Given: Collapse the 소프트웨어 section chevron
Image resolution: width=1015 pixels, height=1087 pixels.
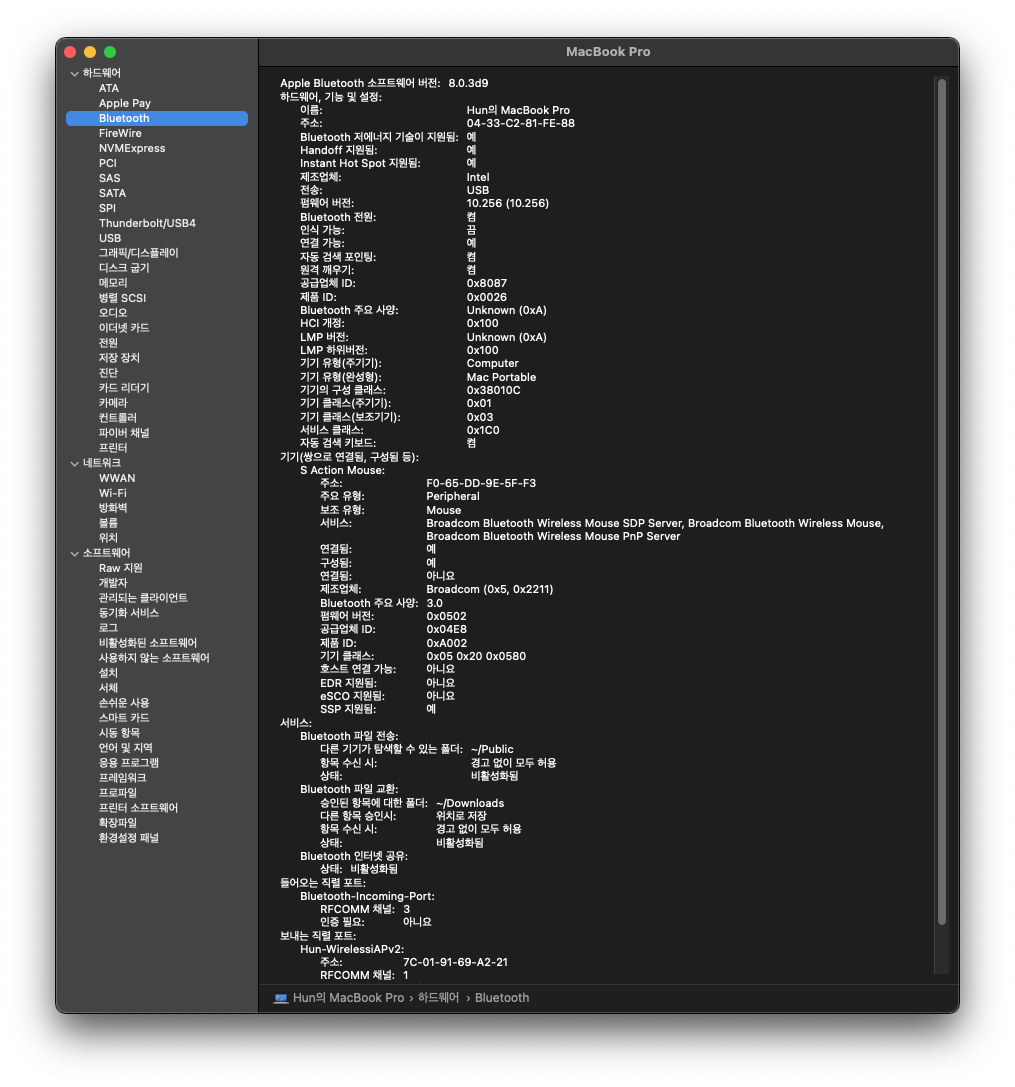Looking at the screenshot, I should pyautogui.click(x=74, y=553).
